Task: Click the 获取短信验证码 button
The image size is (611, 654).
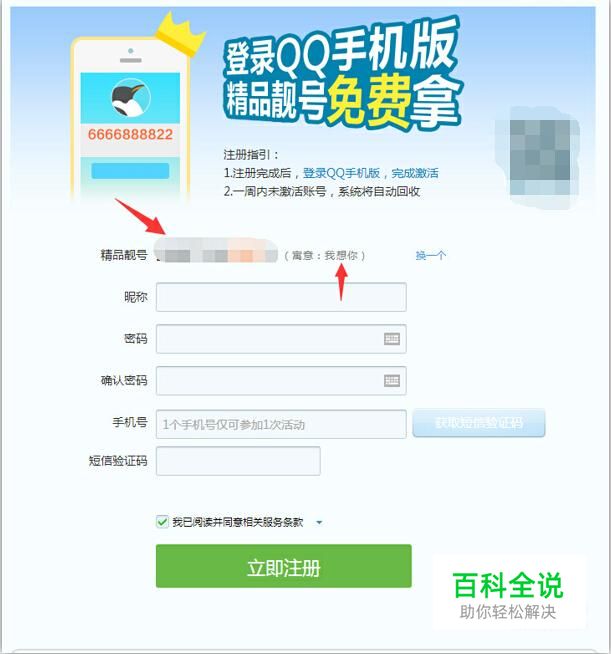Action: pos(479,423)
